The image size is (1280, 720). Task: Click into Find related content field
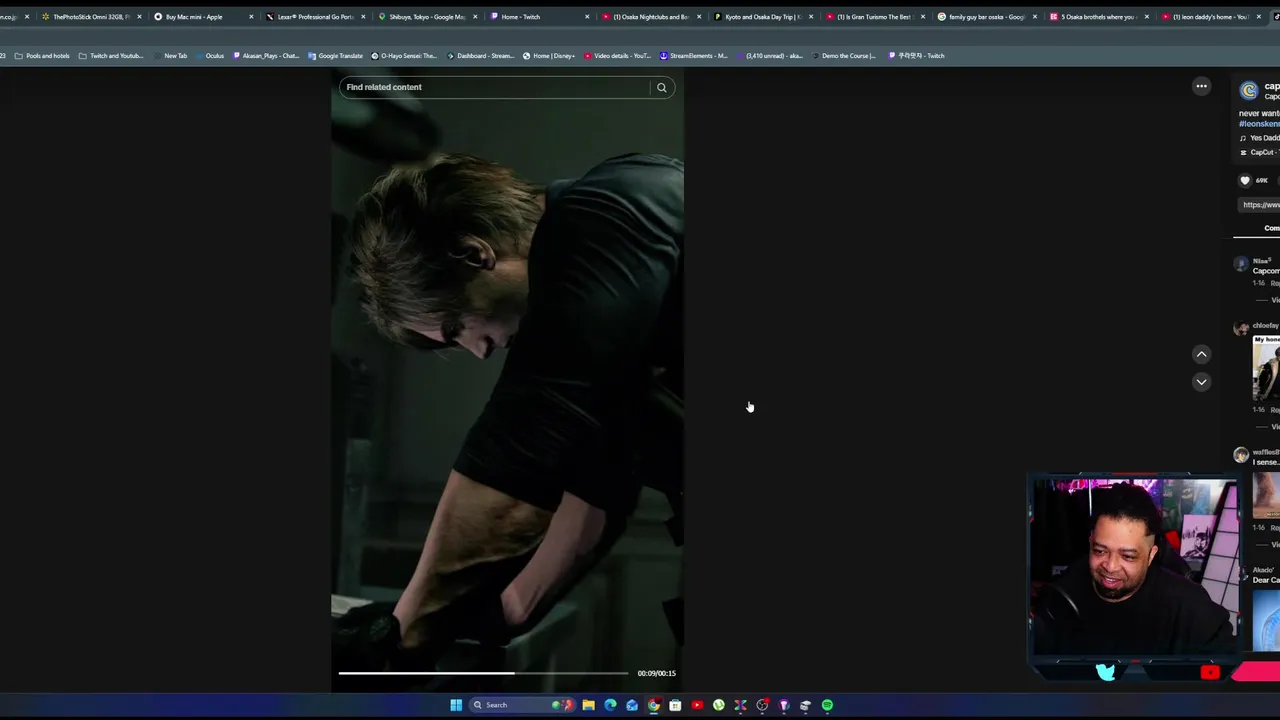[496, 87]
